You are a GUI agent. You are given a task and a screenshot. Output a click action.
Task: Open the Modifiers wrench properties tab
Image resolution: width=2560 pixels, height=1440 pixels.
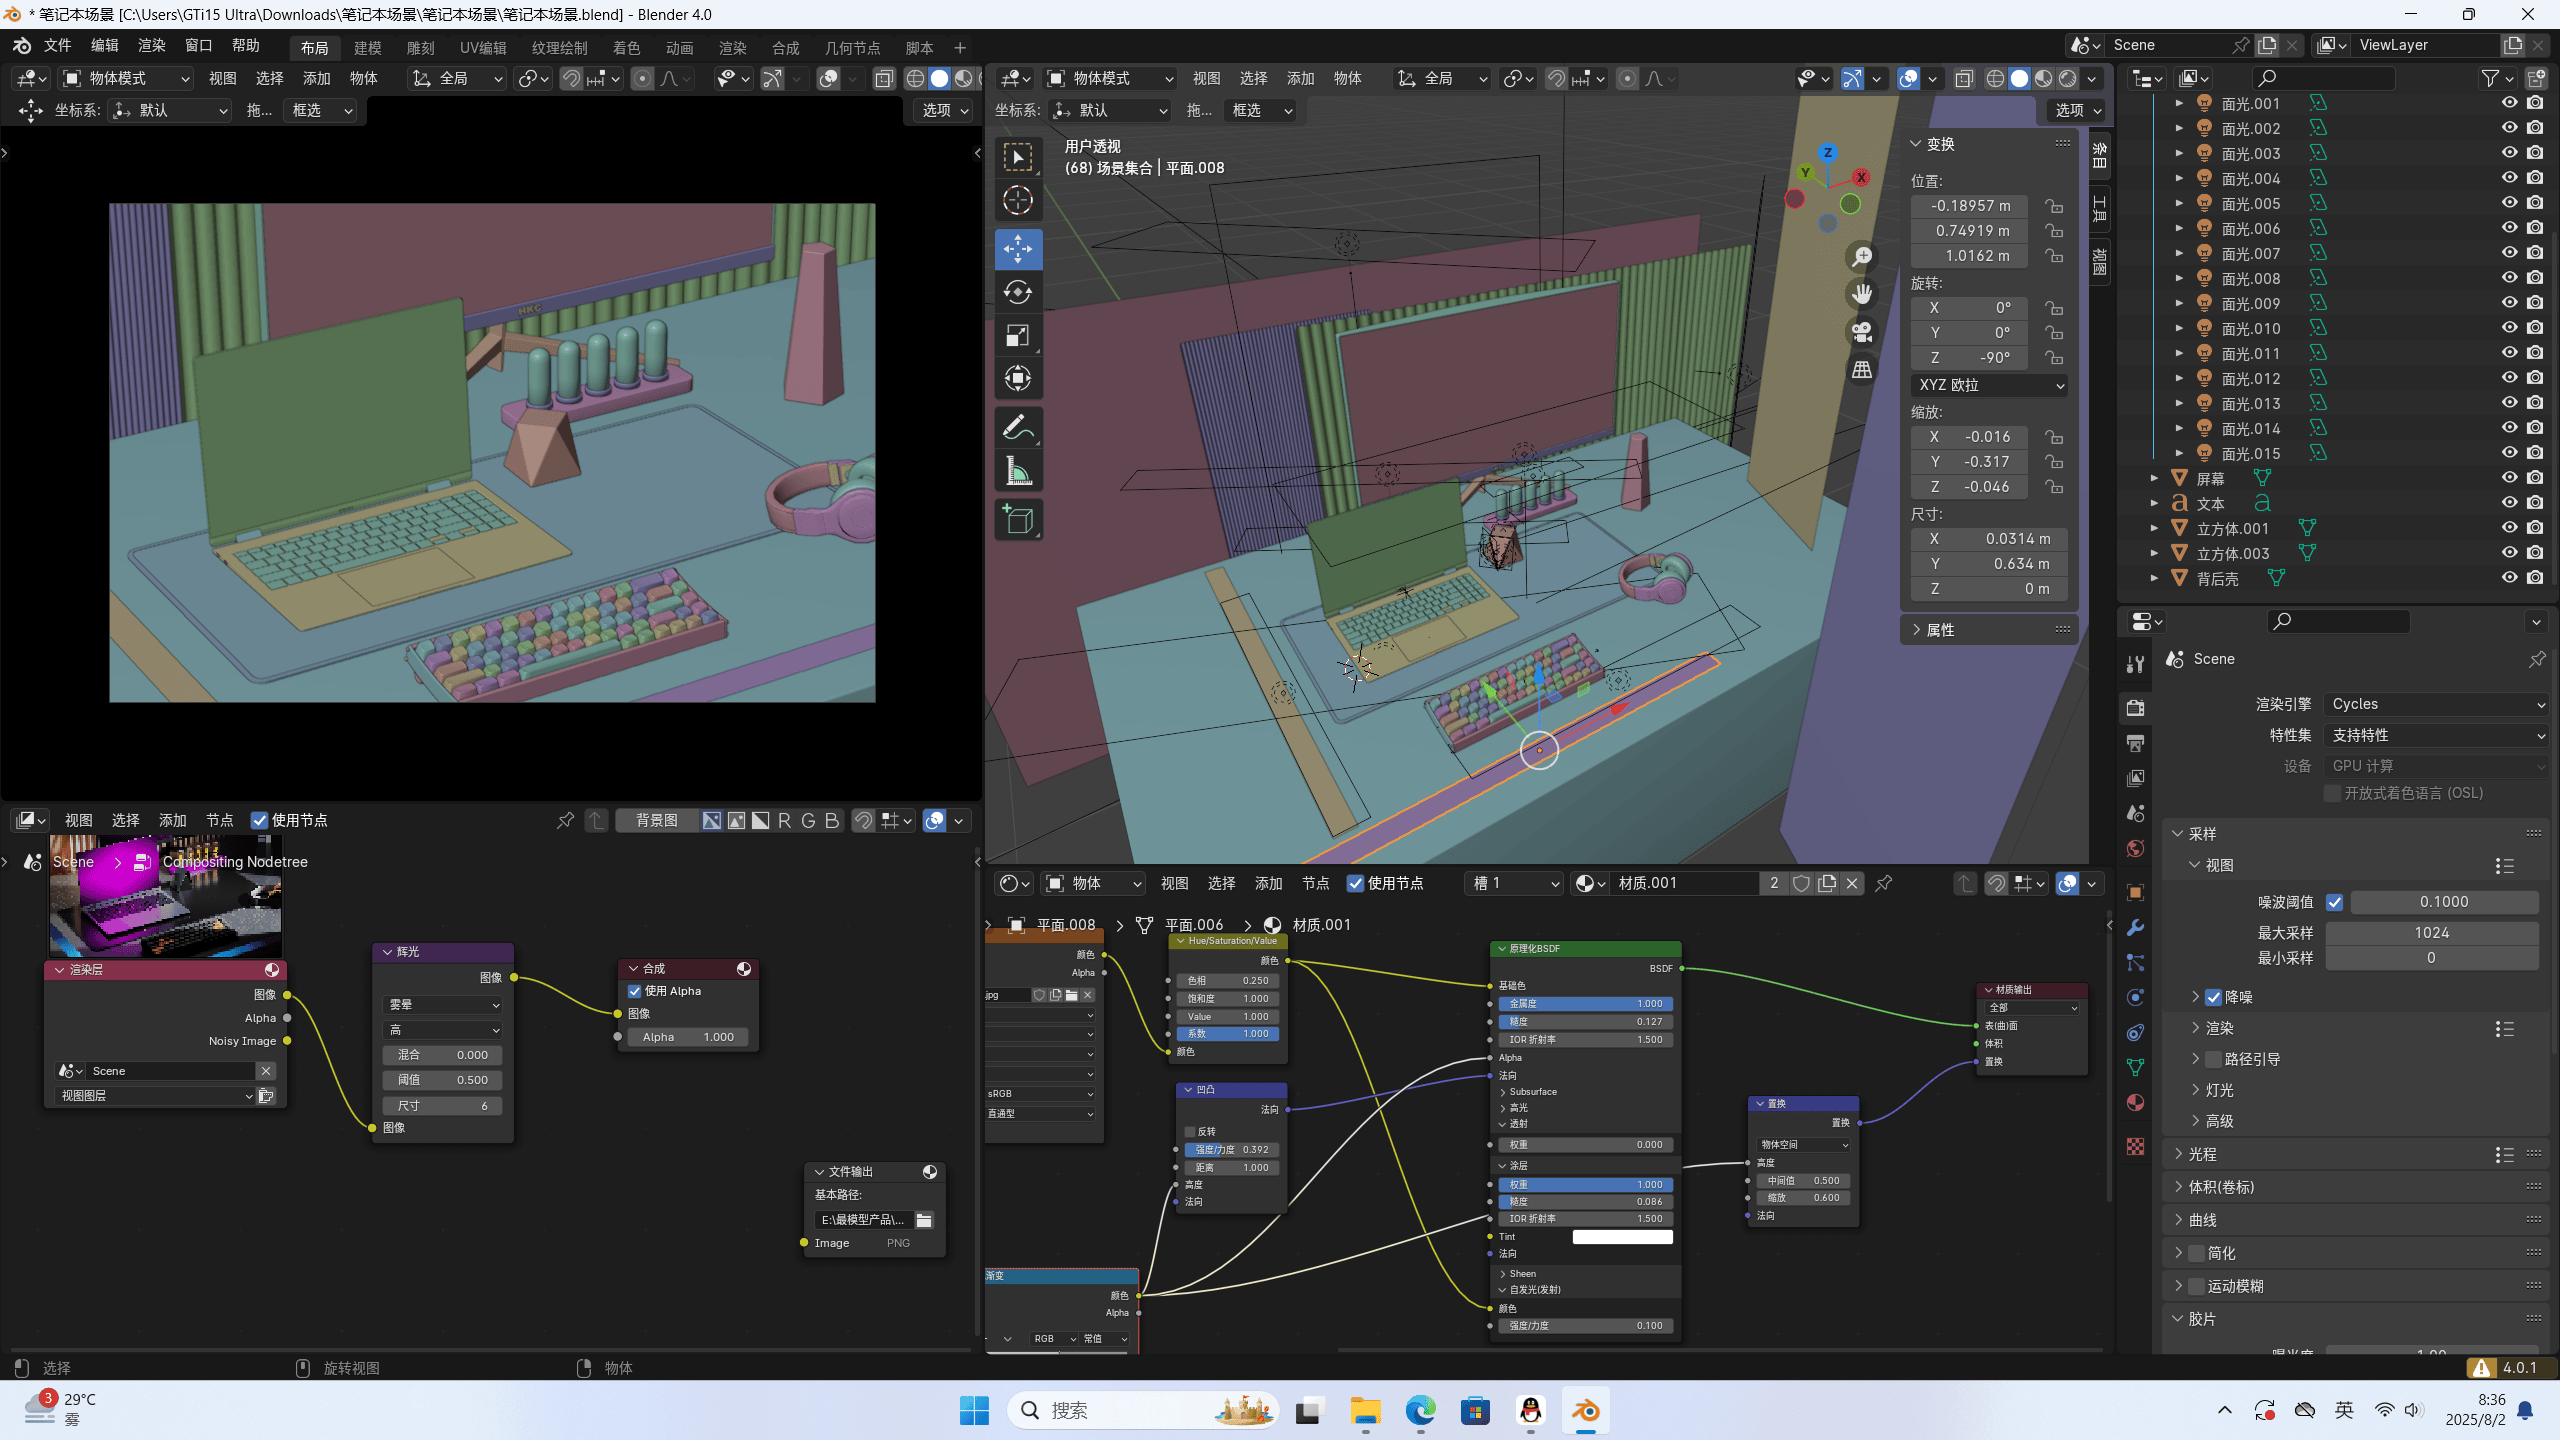(2135, 927)
